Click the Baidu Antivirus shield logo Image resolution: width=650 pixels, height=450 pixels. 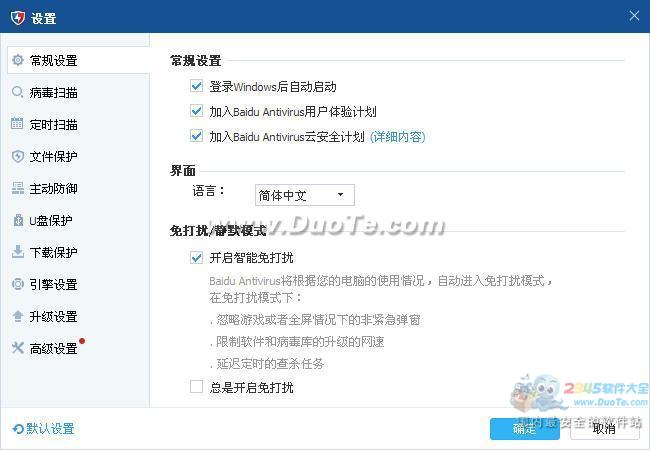[18, 18]
